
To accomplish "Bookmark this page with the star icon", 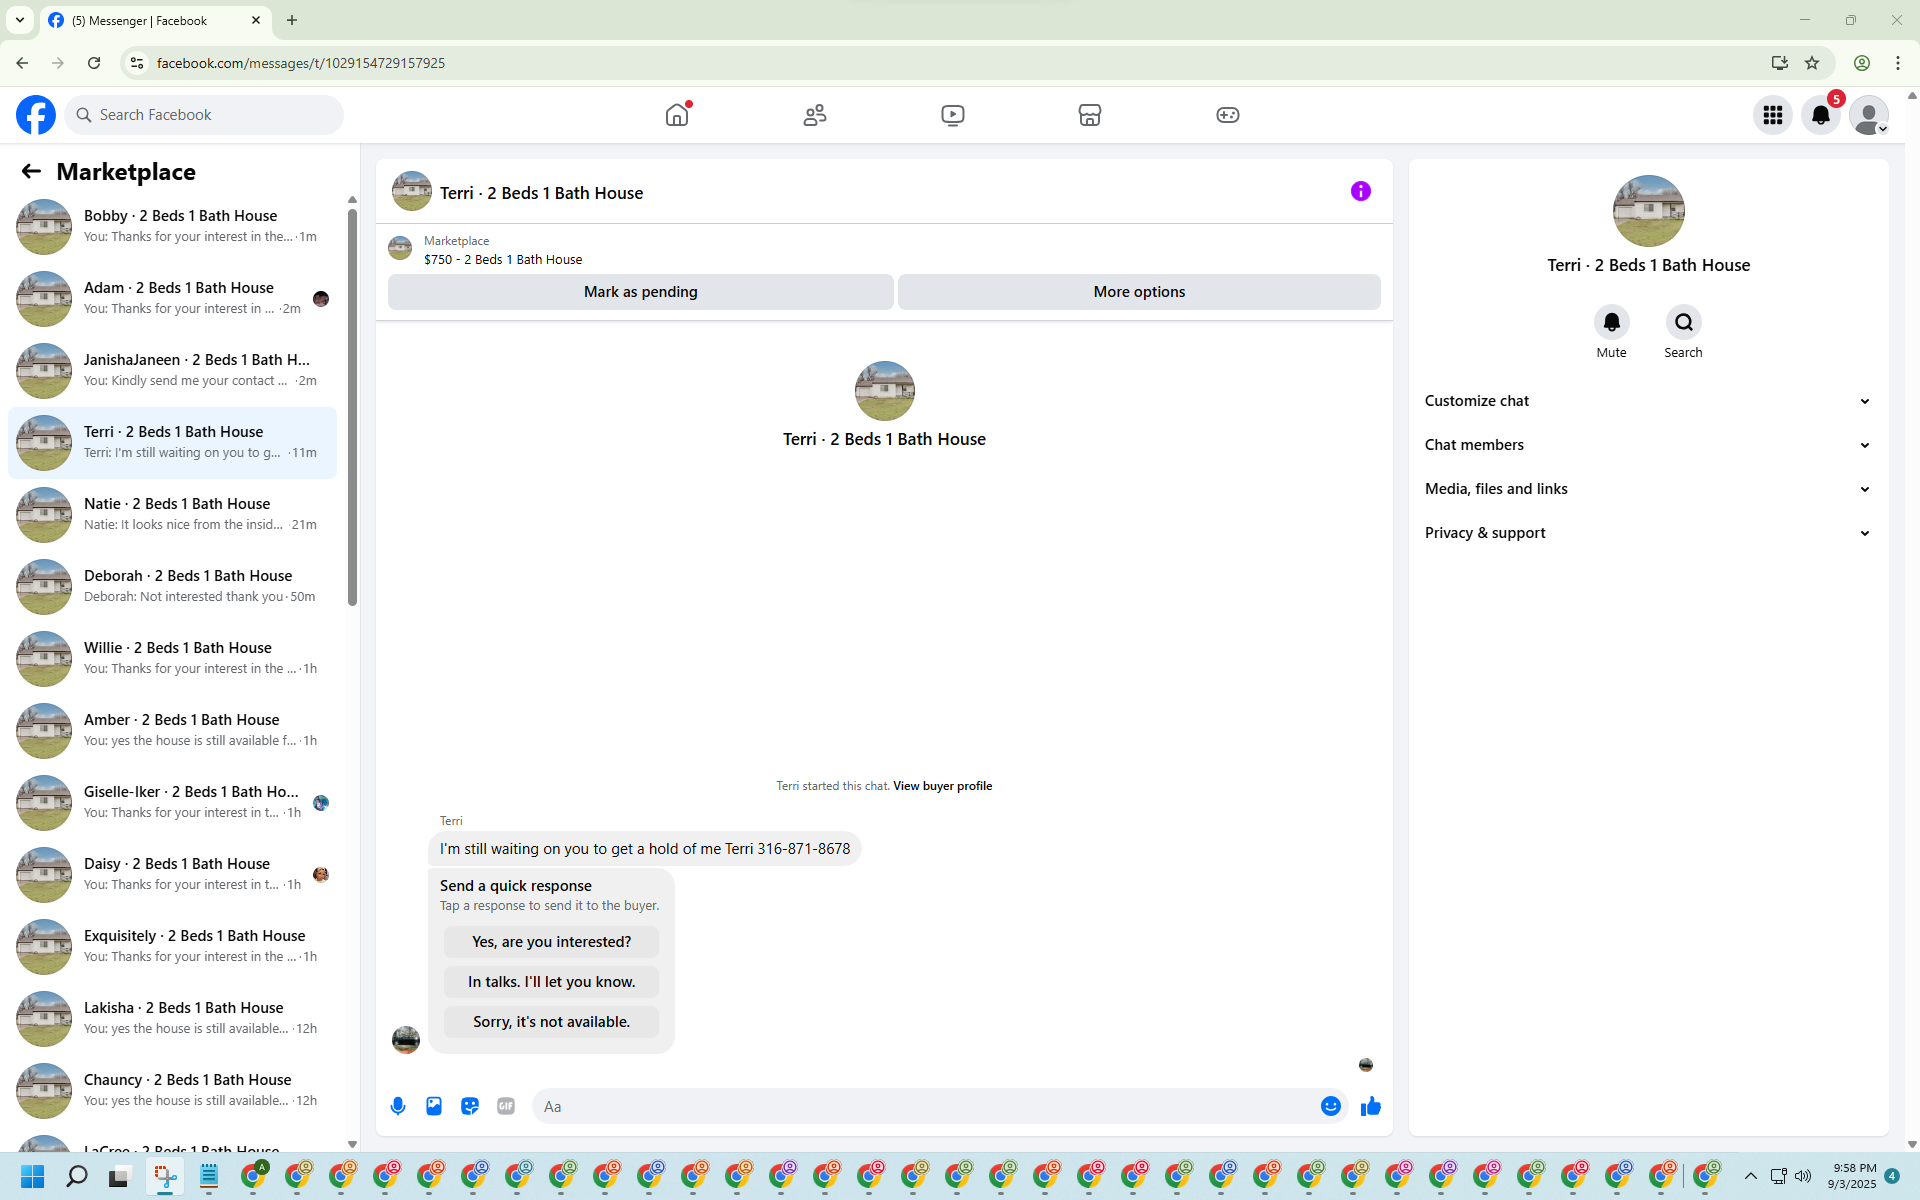I will [1812, 63].
